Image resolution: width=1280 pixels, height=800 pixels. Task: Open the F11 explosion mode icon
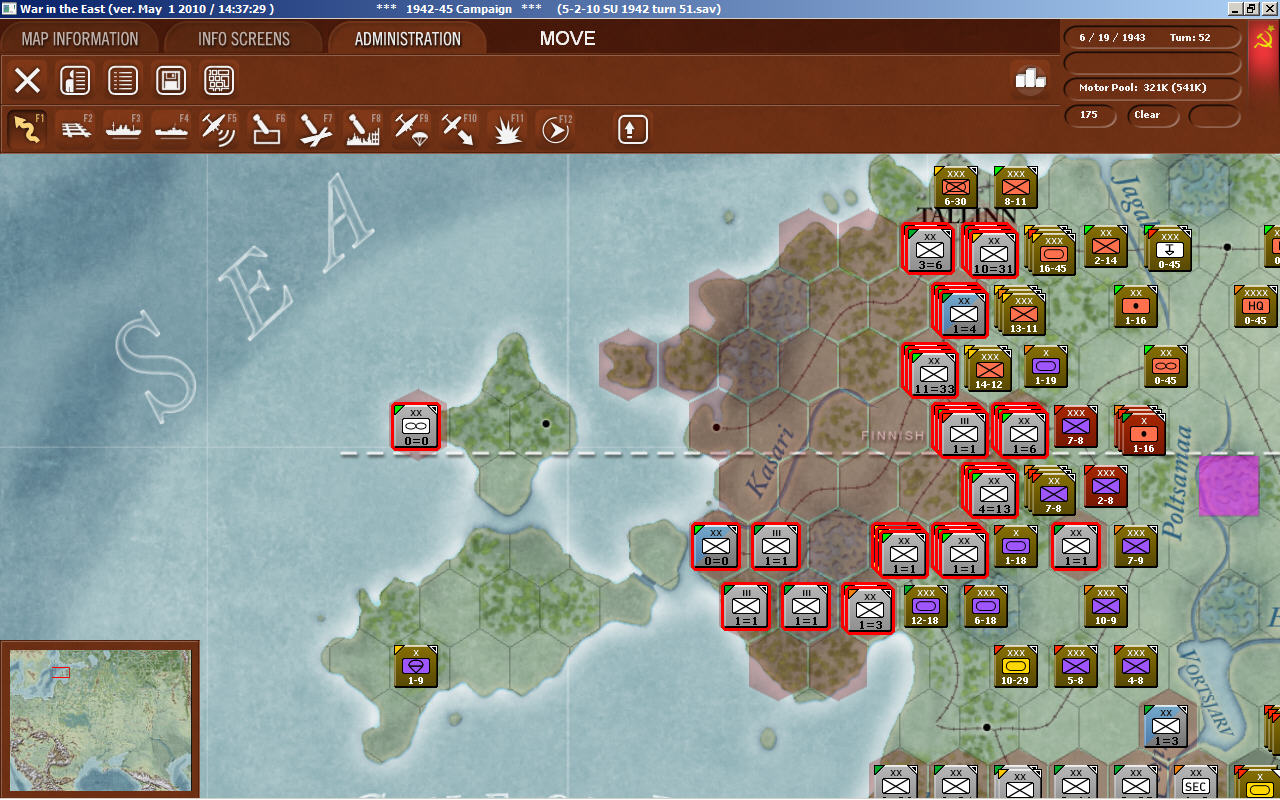click(x=508, y=129)
